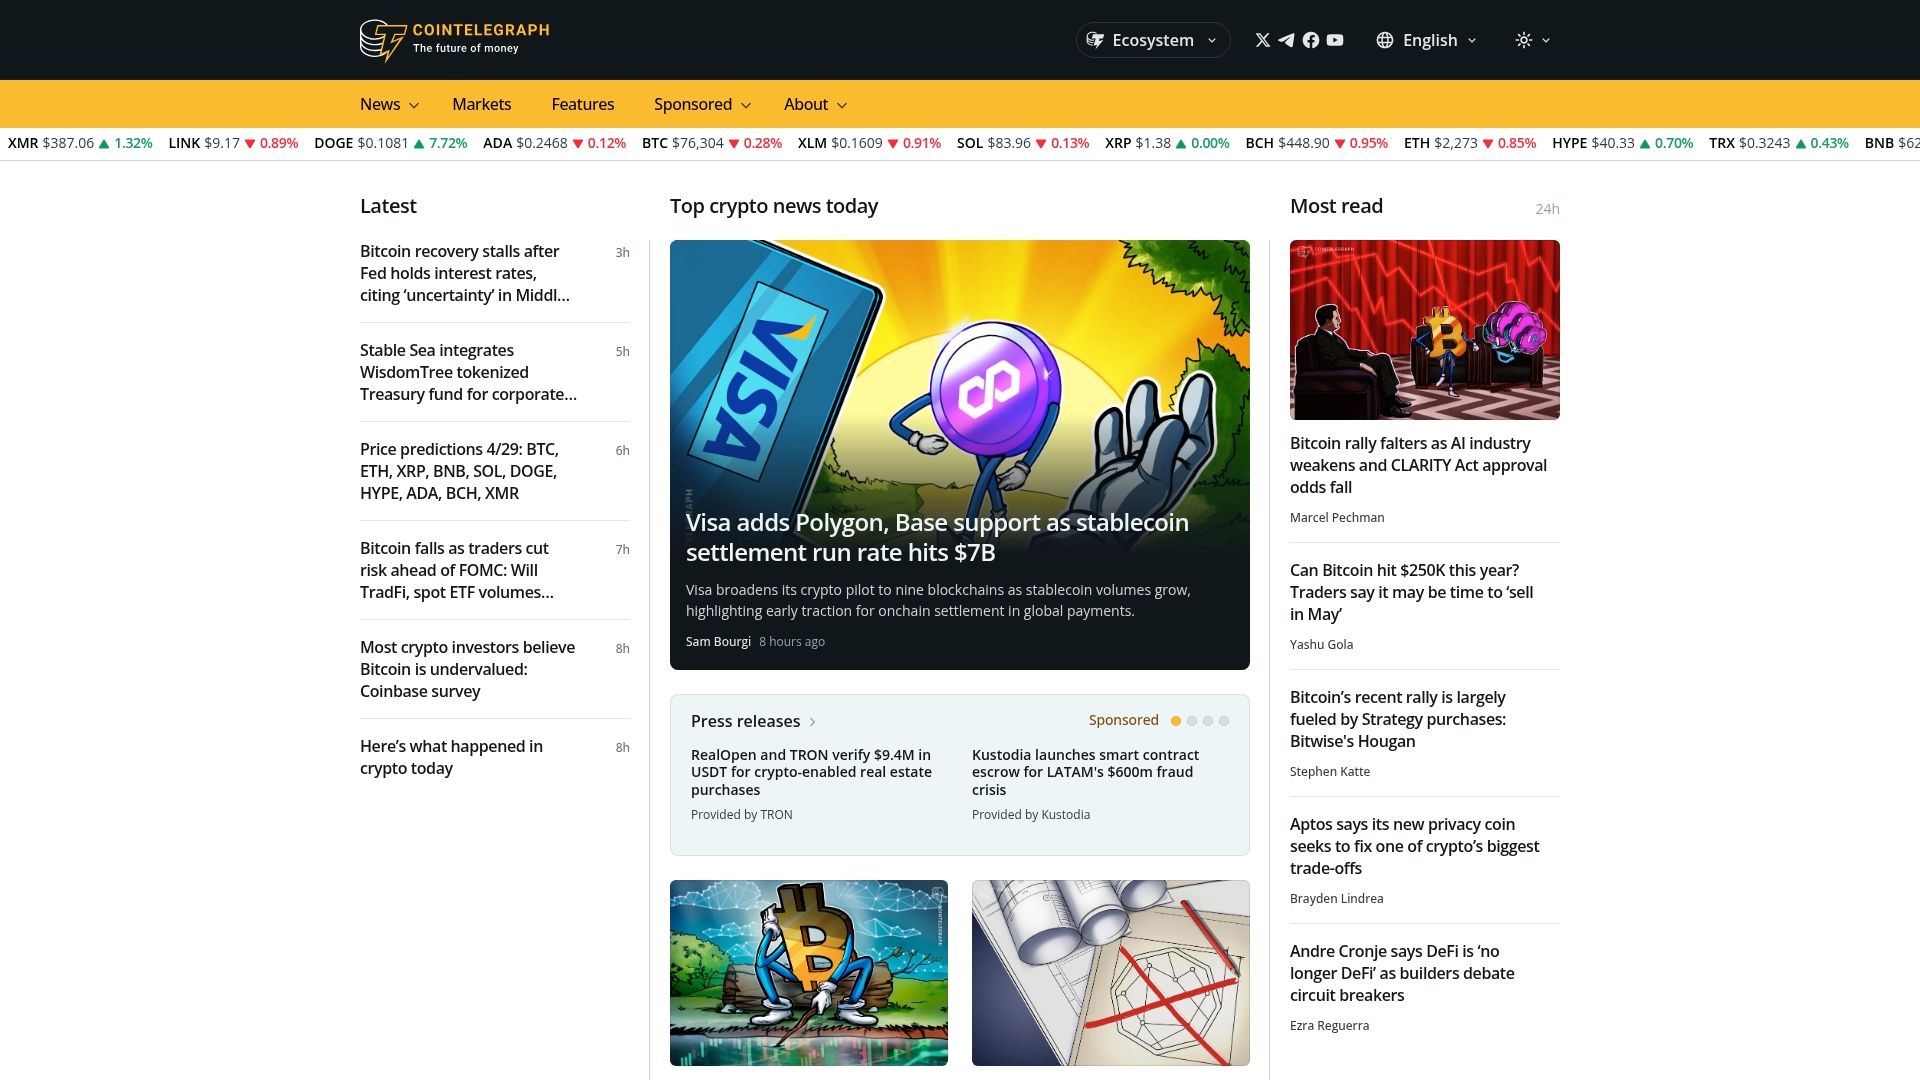Viewport: 1920px width, 1080px height.
Task: Open Price predictions 4/29 article
Action: click(459, 471)
